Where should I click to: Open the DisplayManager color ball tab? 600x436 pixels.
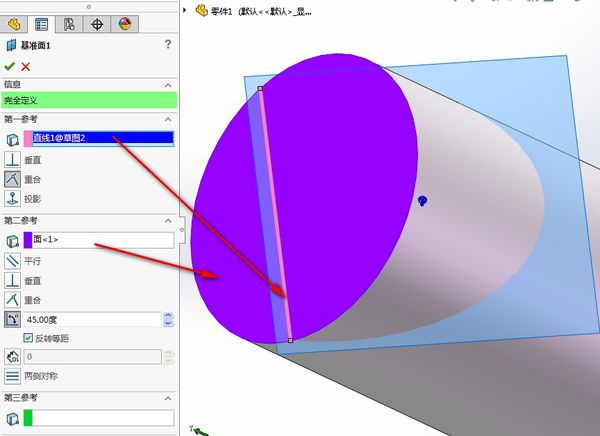click(x=125, y=24)
